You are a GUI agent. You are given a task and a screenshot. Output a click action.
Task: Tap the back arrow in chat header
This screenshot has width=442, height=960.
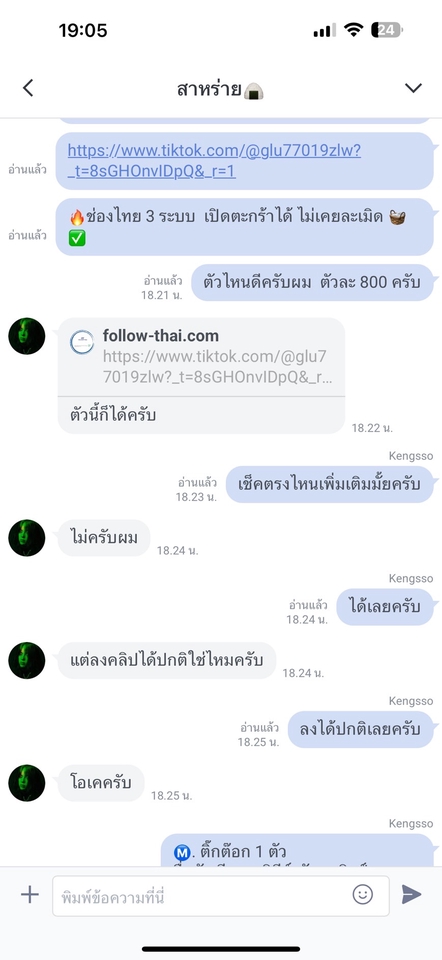(x=28, y=88)
